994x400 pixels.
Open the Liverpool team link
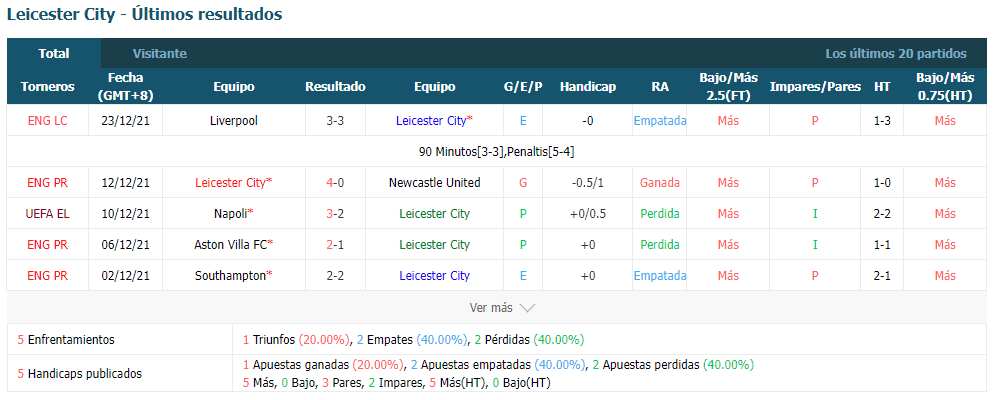pyautogui.click(x=234, y=120)
